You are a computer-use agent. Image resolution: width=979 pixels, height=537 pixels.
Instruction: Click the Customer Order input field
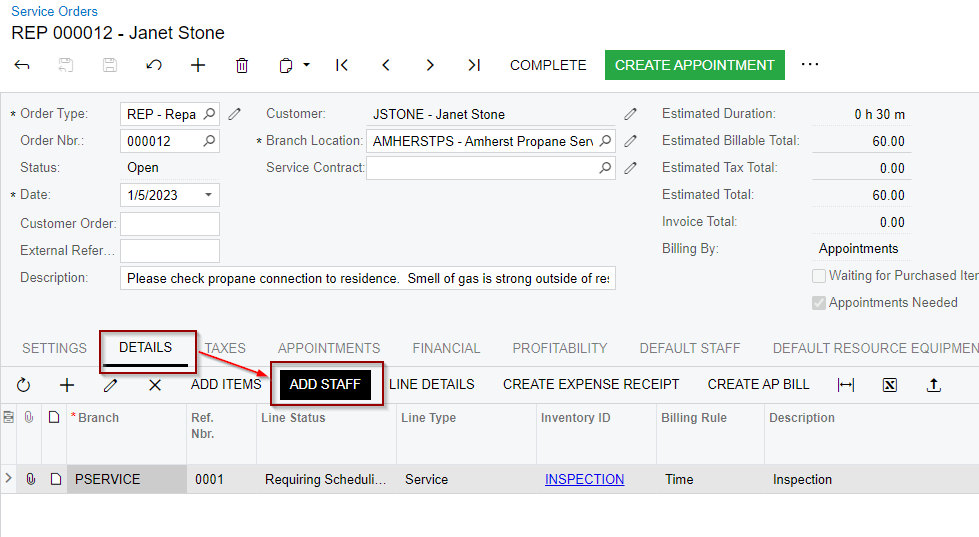point(170,223)
